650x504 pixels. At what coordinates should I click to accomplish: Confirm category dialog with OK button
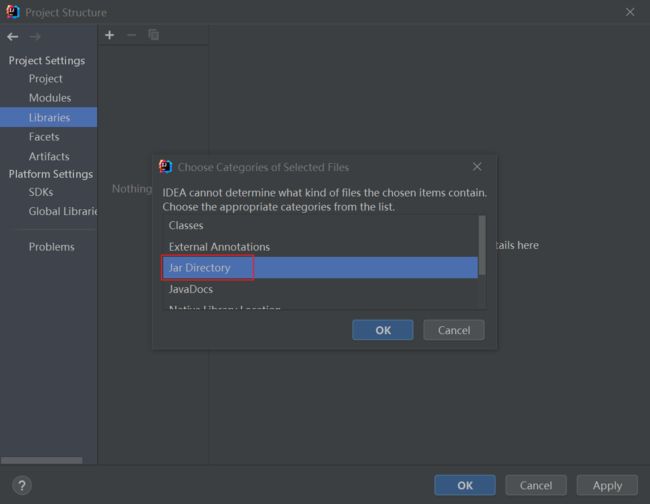pos(383,330)
